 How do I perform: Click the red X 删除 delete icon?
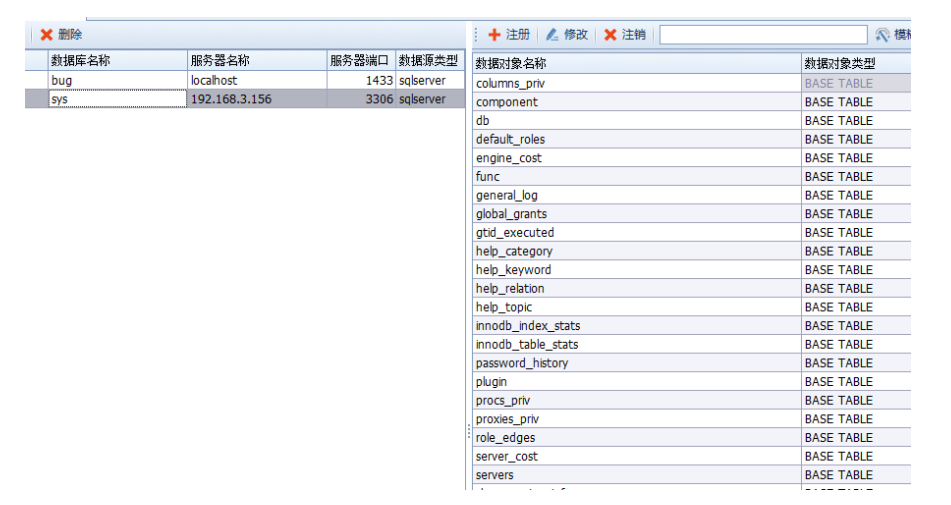(46, 35)
